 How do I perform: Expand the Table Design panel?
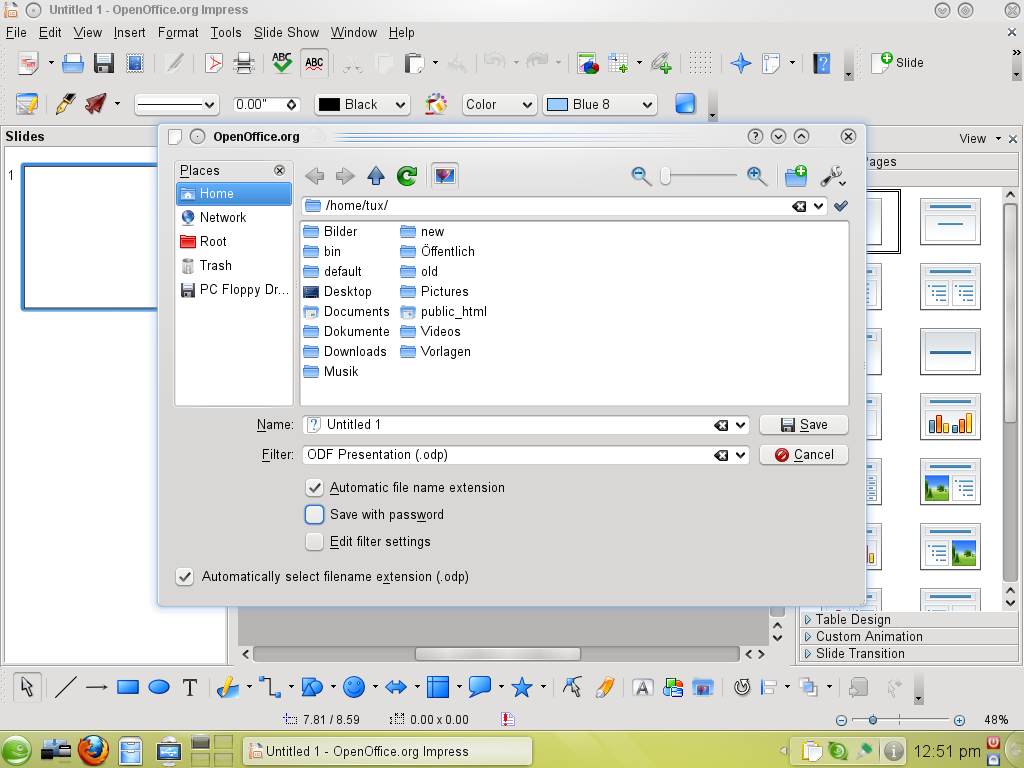[909, 619]
